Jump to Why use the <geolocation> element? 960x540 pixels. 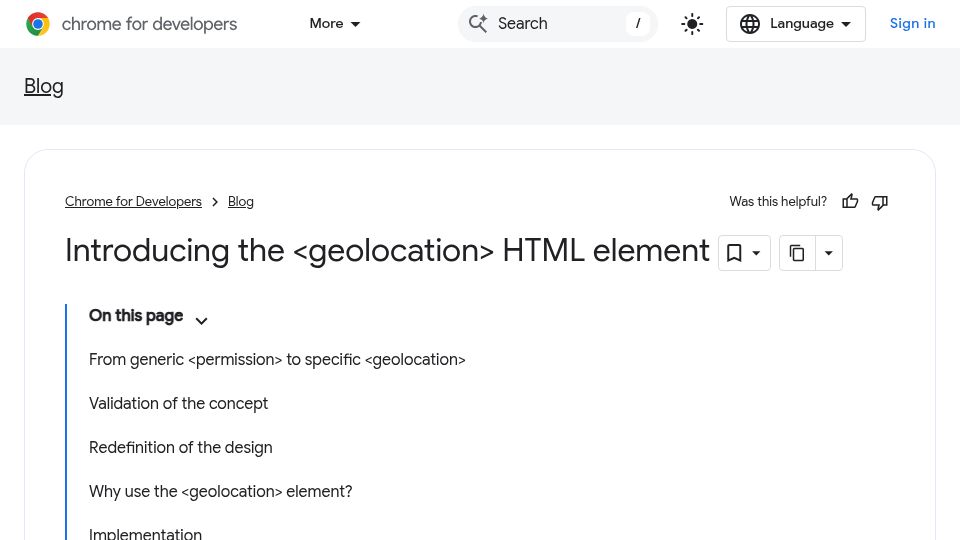pyautogui.click(x=220, y=492)
